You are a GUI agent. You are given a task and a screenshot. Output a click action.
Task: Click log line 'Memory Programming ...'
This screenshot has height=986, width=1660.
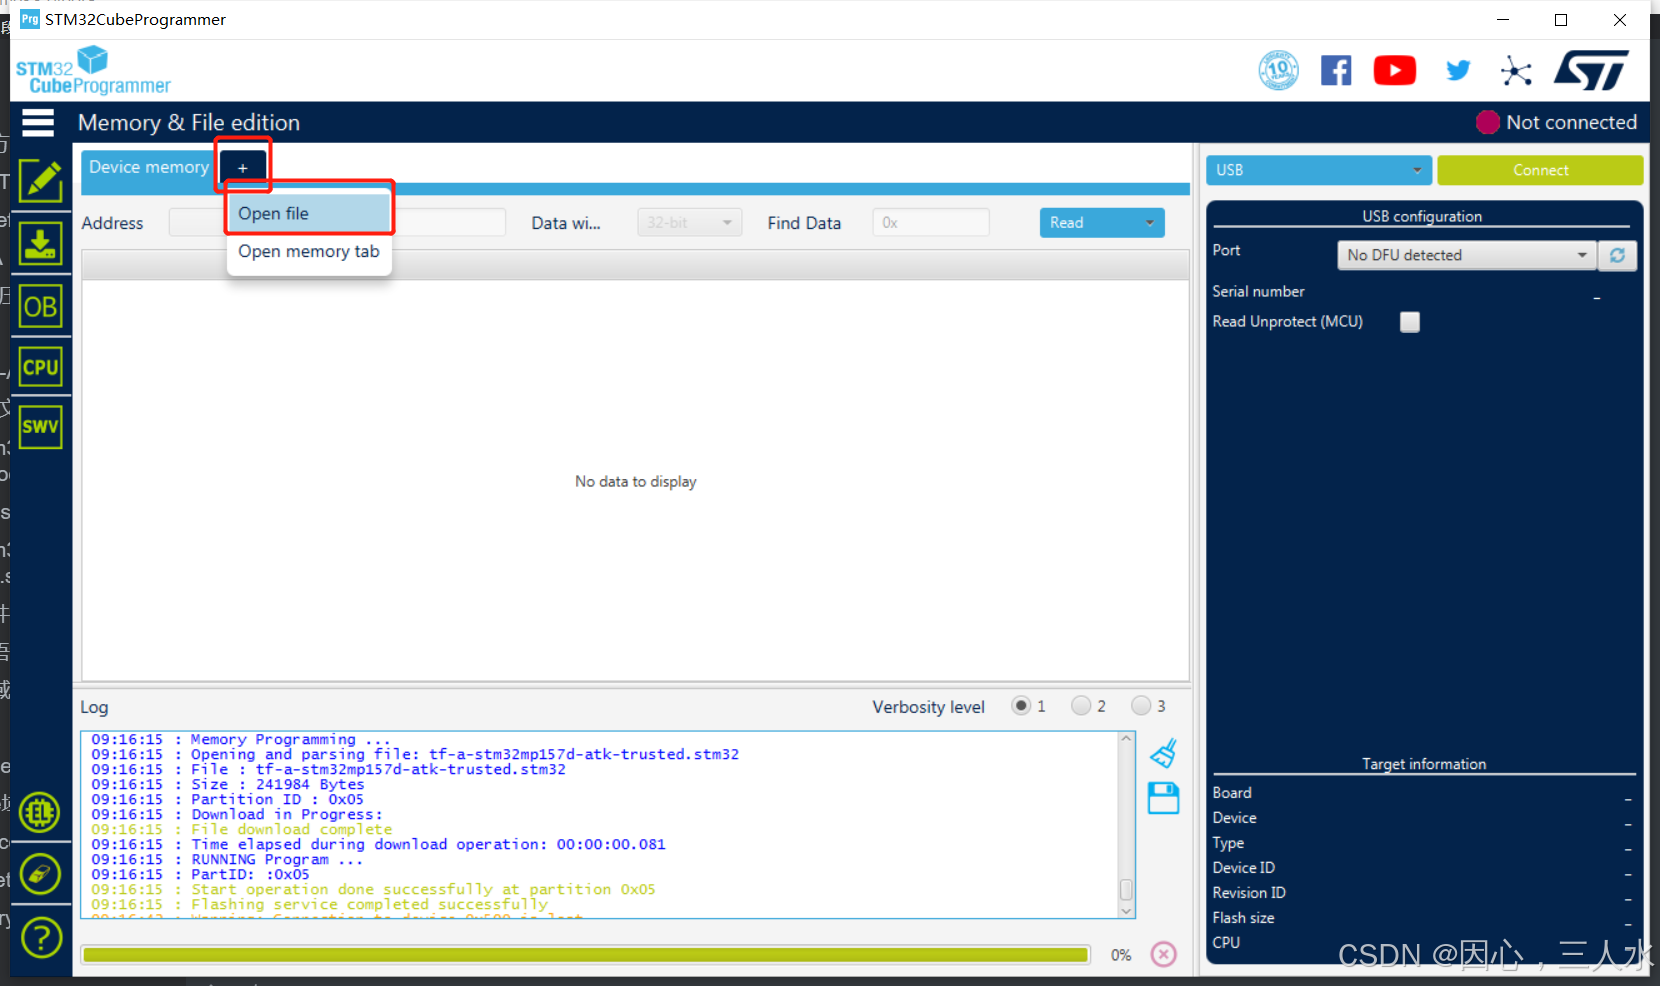click(x=291, y=739)
